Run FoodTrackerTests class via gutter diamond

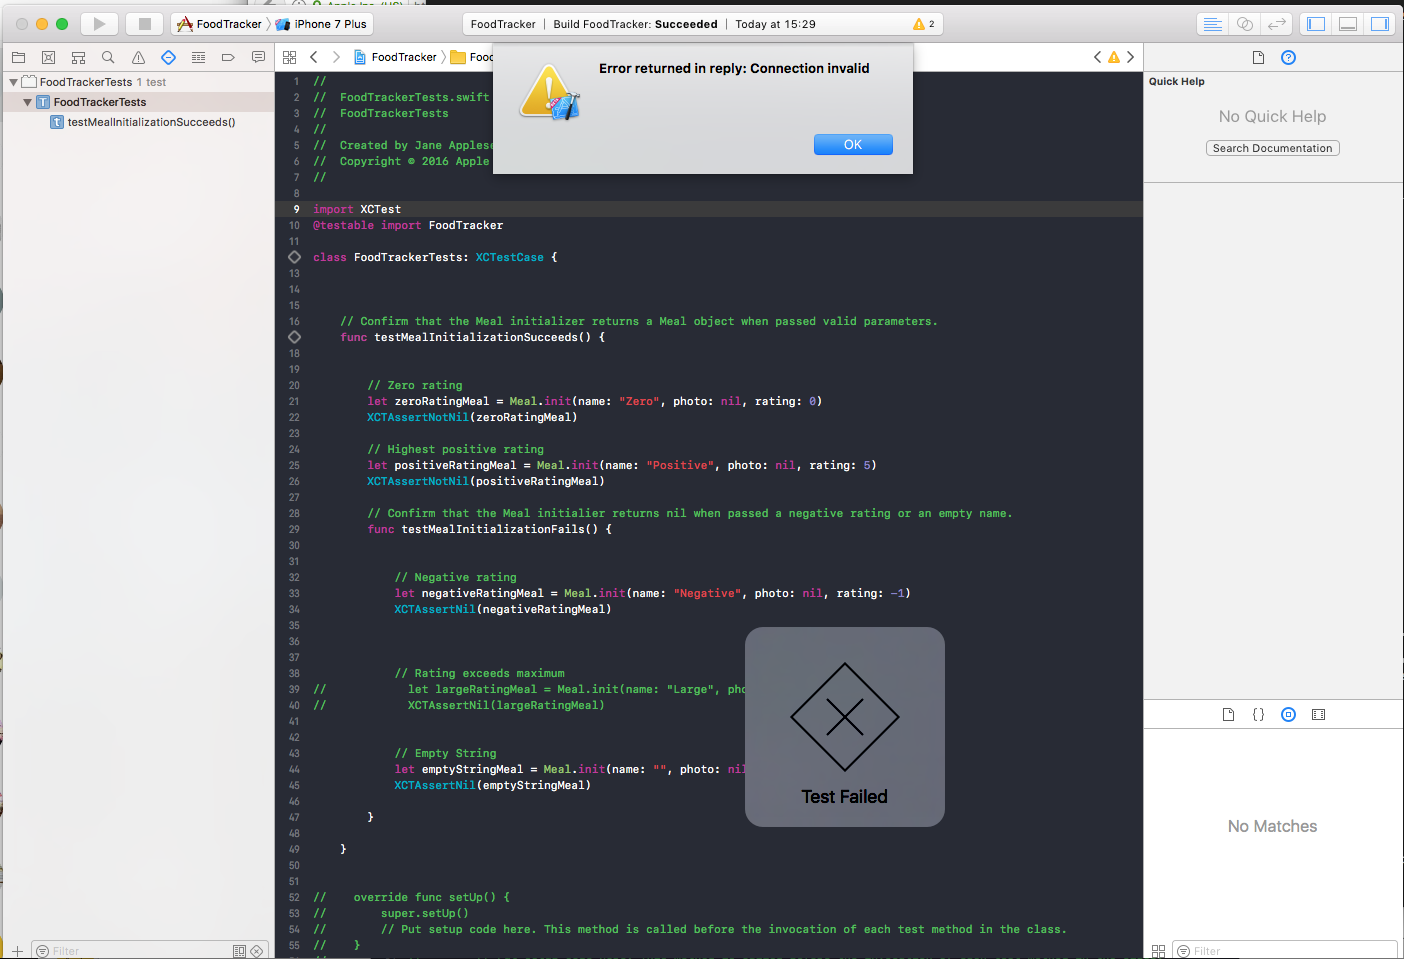tap(294, 257)
